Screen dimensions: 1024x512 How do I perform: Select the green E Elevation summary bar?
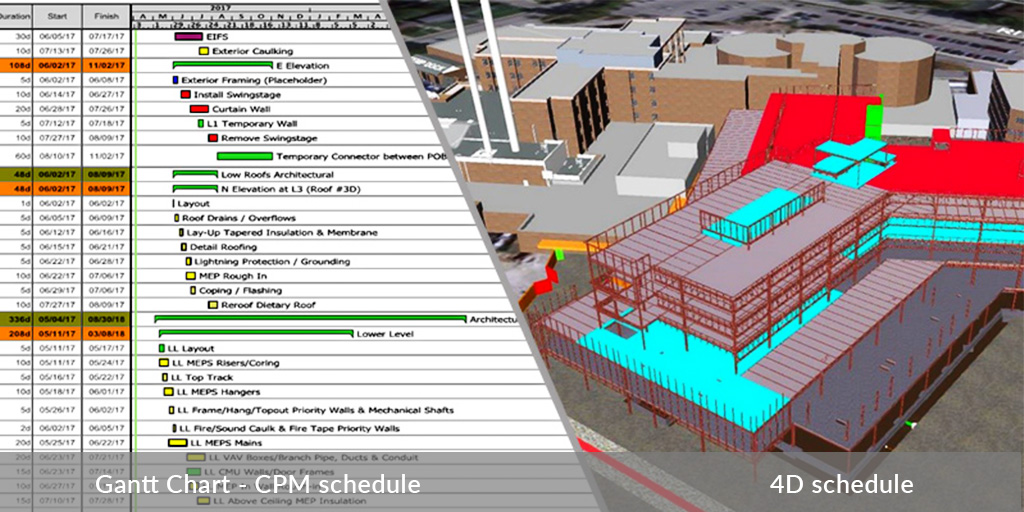[x=222, y=63]
